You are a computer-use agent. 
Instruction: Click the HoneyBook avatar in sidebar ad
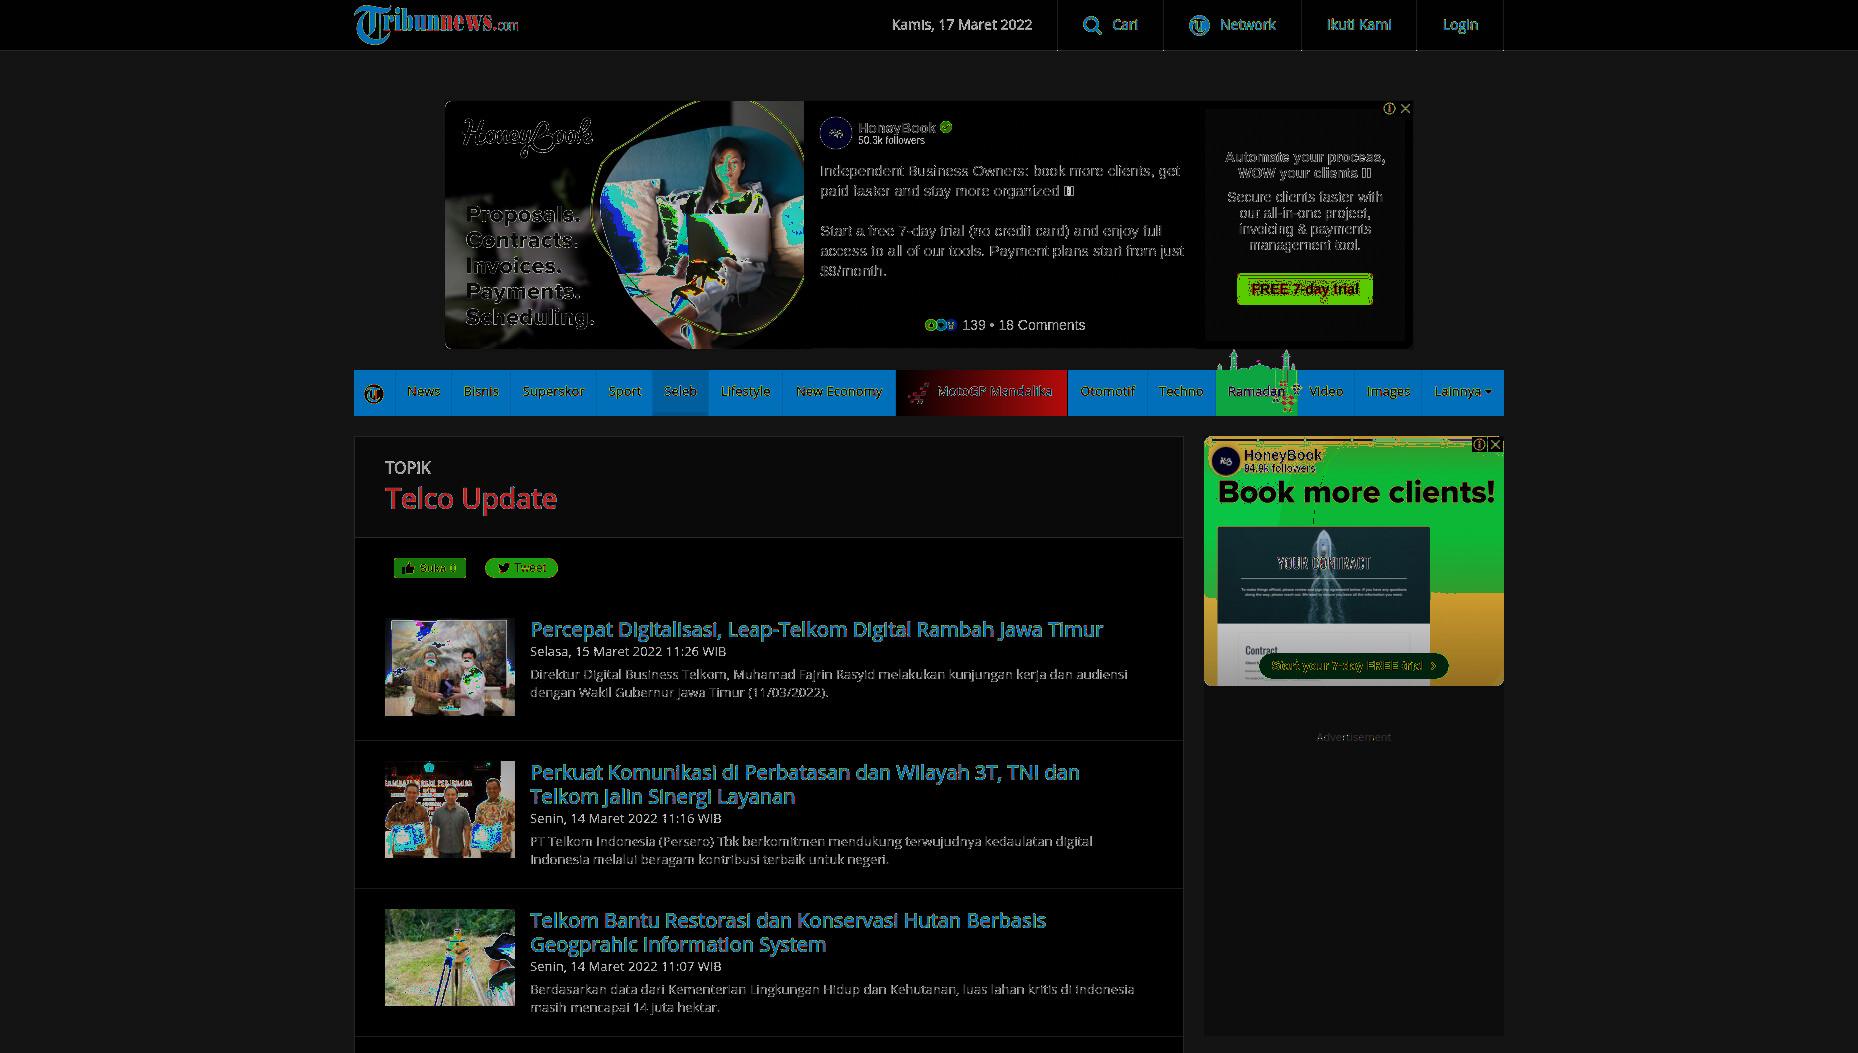pos(1225,461)
